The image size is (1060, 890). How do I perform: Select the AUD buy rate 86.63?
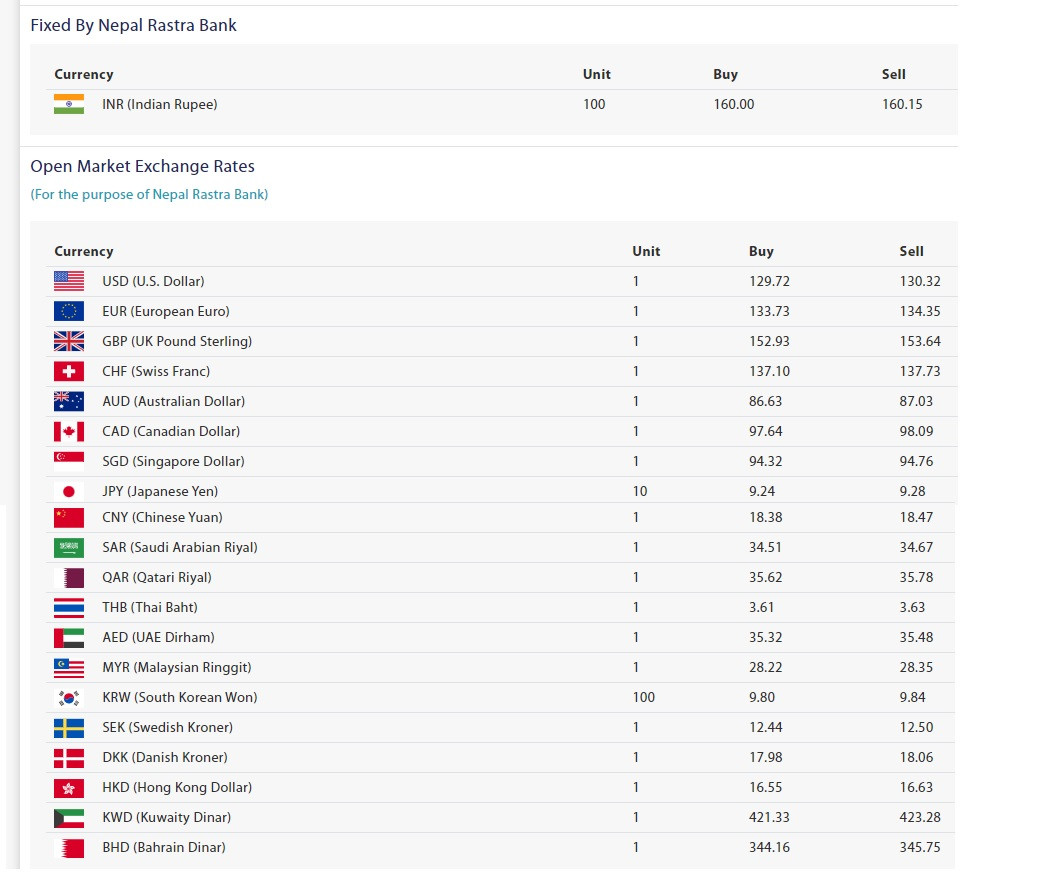[x=765, y=401]
